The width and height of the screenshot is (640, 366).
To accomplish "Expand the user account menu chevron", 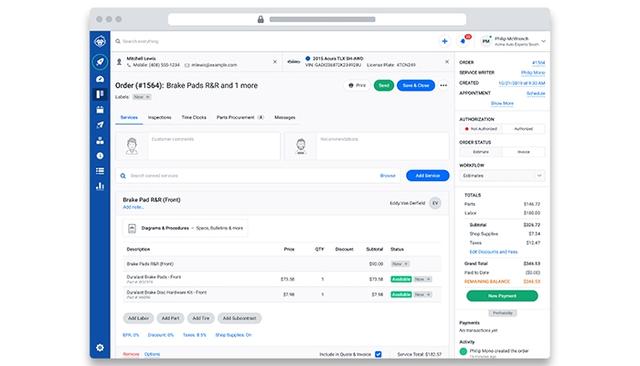I will [543, 41].
